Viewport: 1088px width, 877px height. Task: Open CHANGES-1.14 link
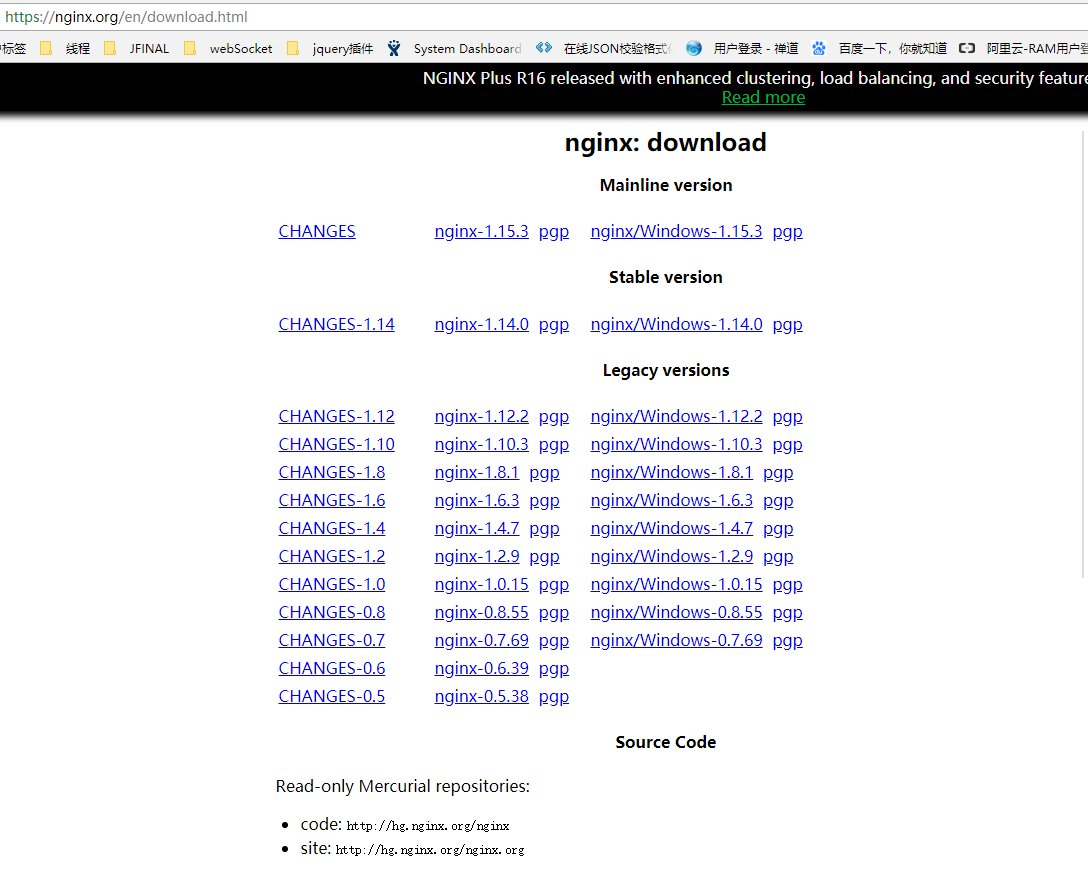point(337,325)
